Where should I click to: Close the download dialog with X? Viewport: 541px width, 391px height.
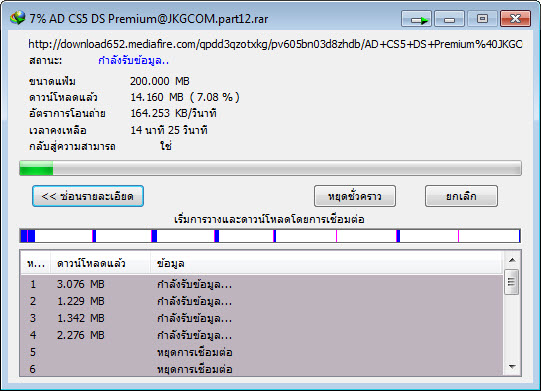pyautogui.click(x=515, y=19)
